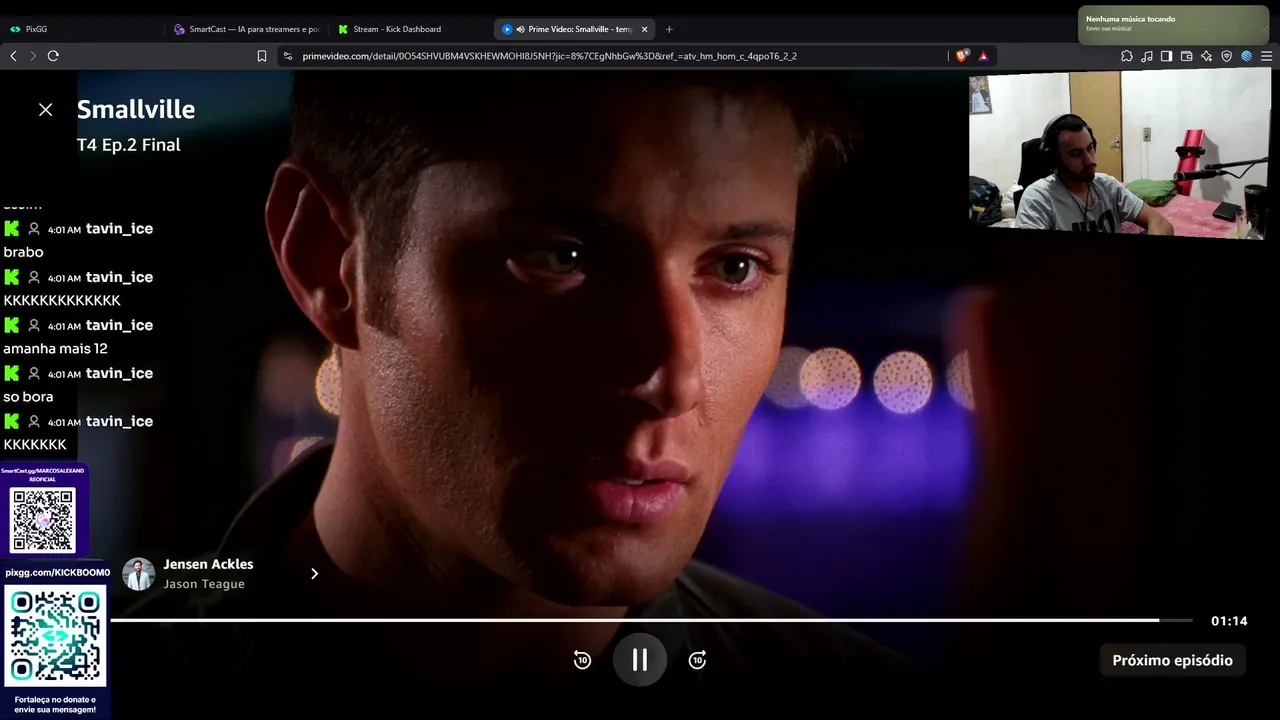Image resolution: width=1280 pixels, height=720 pixels.
Task: Switch to Stream - Kick Dashboard tab
Action: 410,29
